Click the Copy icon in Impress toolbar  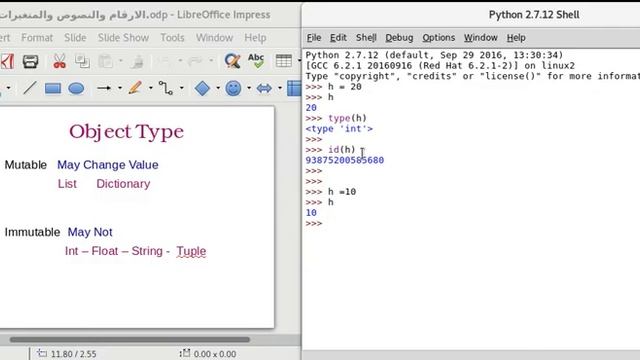click(82, 61)
